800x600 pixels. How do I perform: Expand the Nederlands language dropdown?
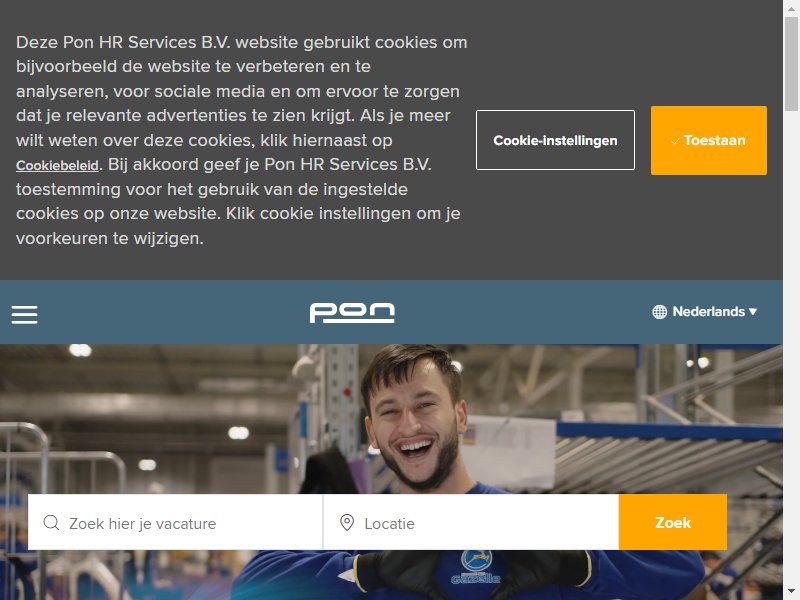[x=704, y=312]
